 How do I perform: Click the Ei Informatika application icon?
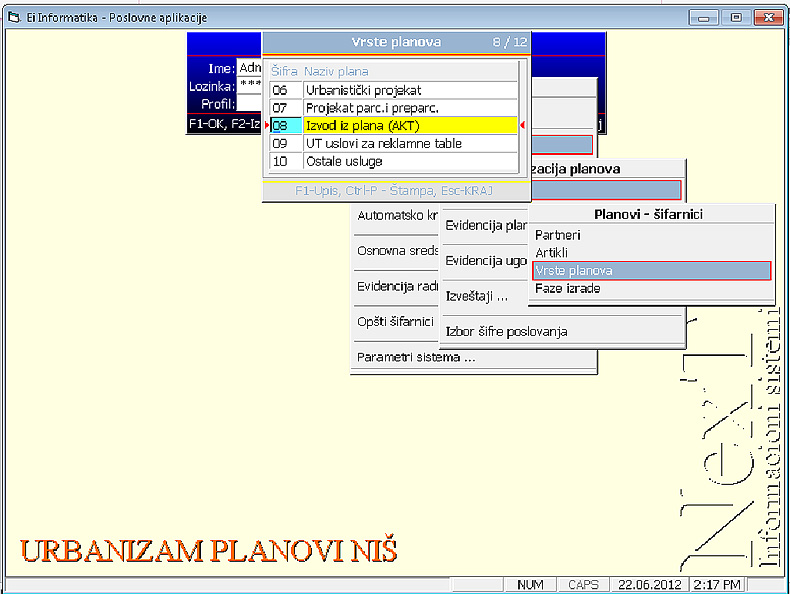pyautogui.click(x=14, y=17)
